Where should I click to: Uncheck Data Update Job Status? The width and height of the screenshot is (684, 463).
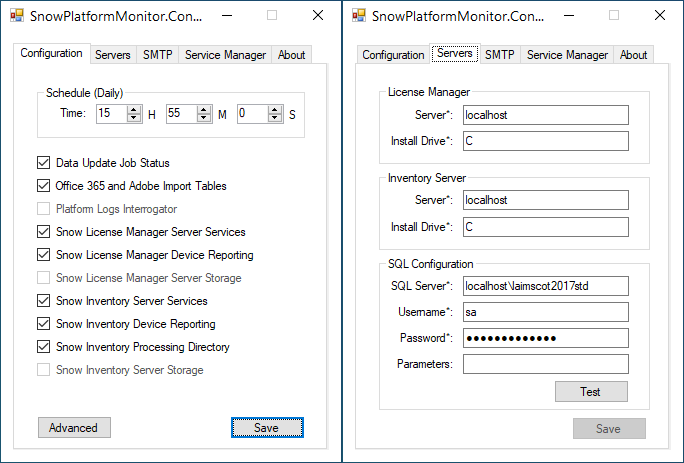(x=44, y=163)
